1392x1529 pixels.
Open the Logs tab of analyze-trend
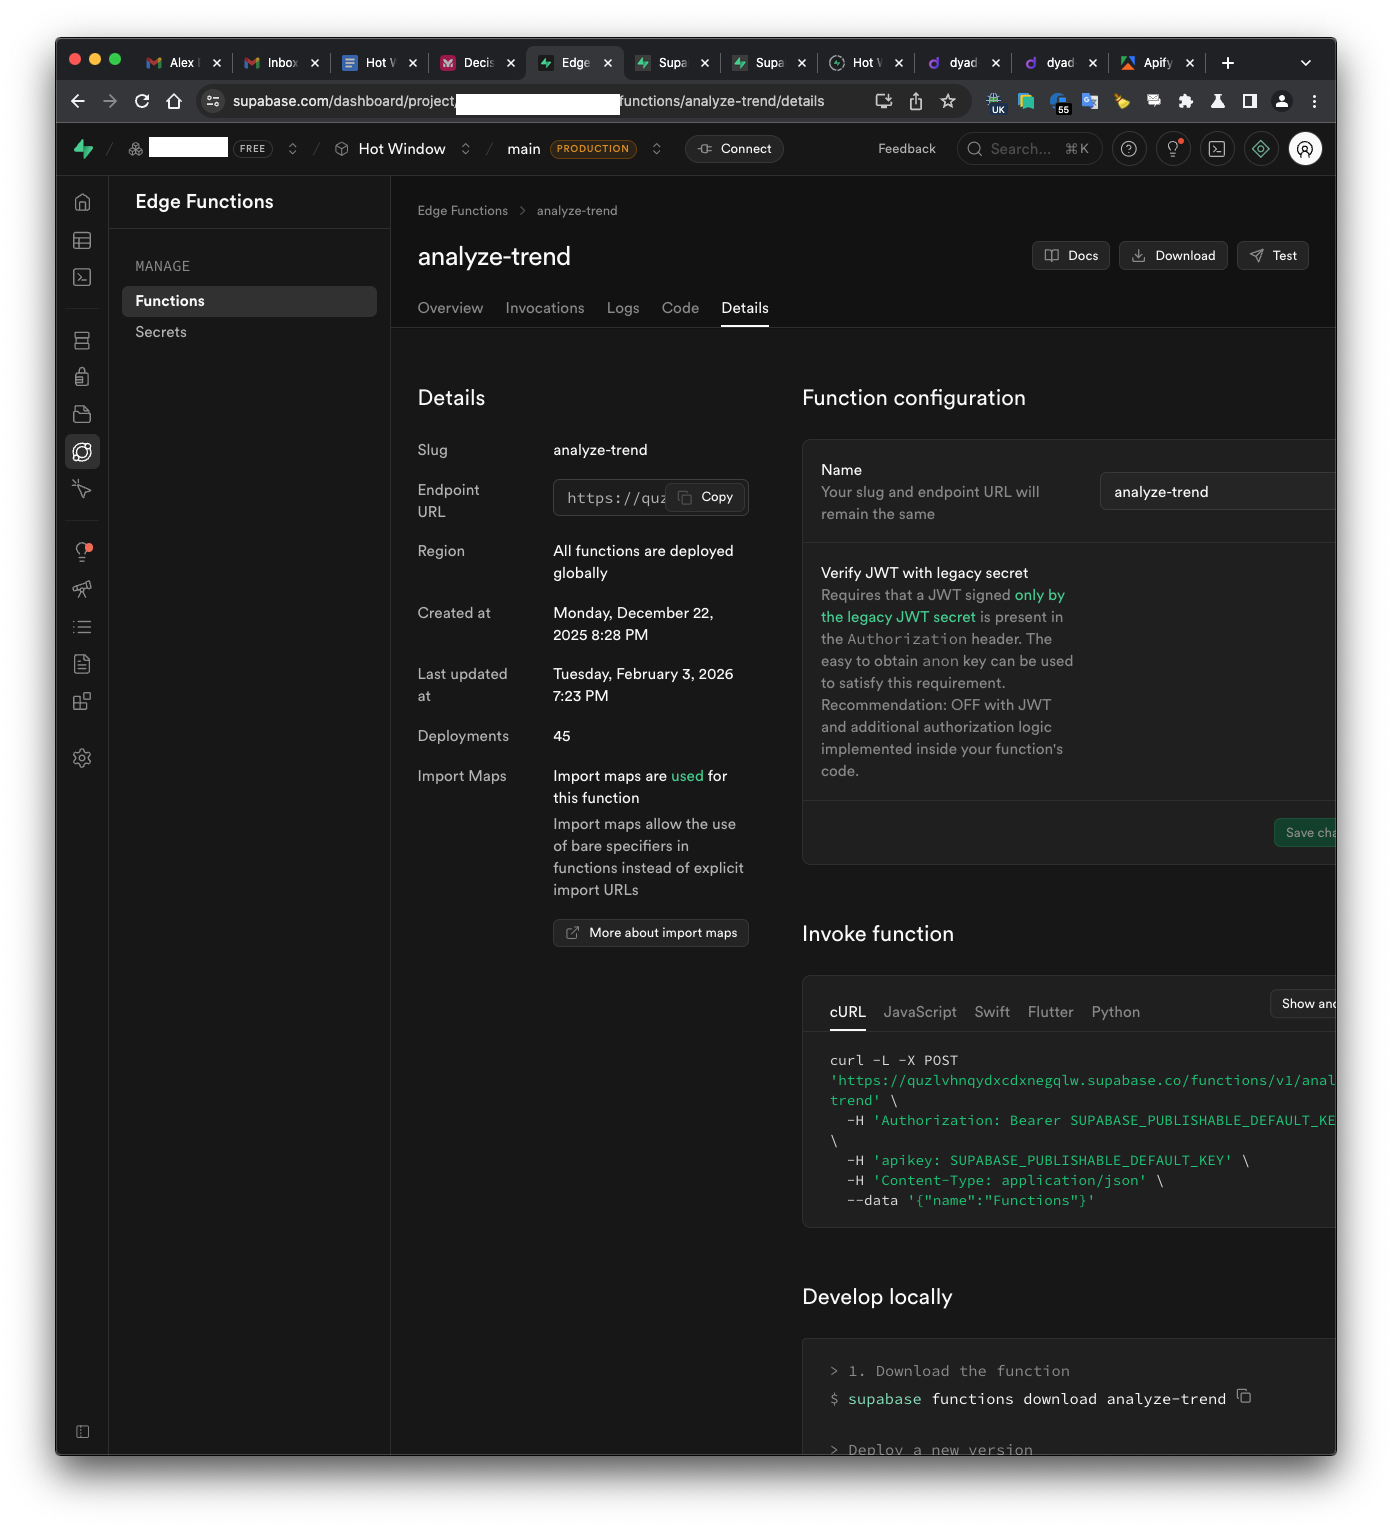623,308
